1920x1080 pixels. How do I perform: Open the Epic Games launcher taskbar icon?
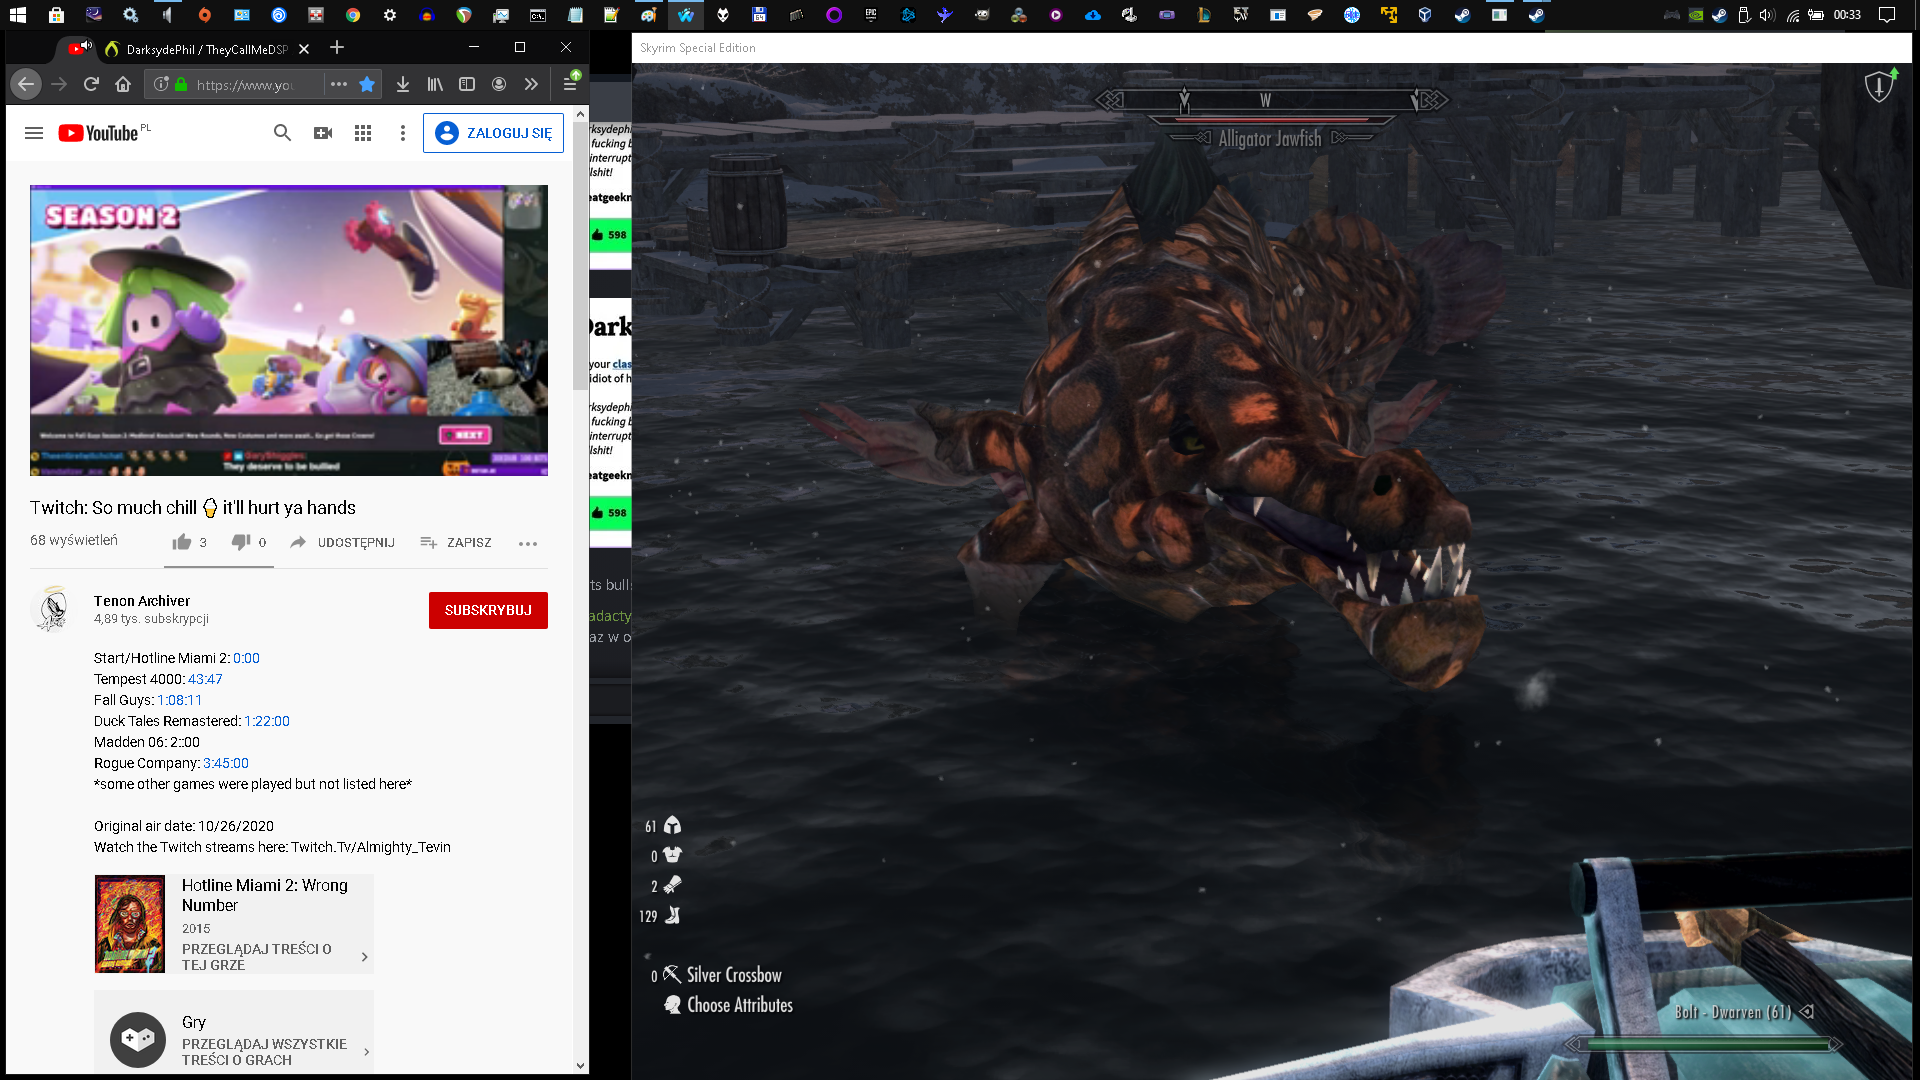[x=871, y=15]
